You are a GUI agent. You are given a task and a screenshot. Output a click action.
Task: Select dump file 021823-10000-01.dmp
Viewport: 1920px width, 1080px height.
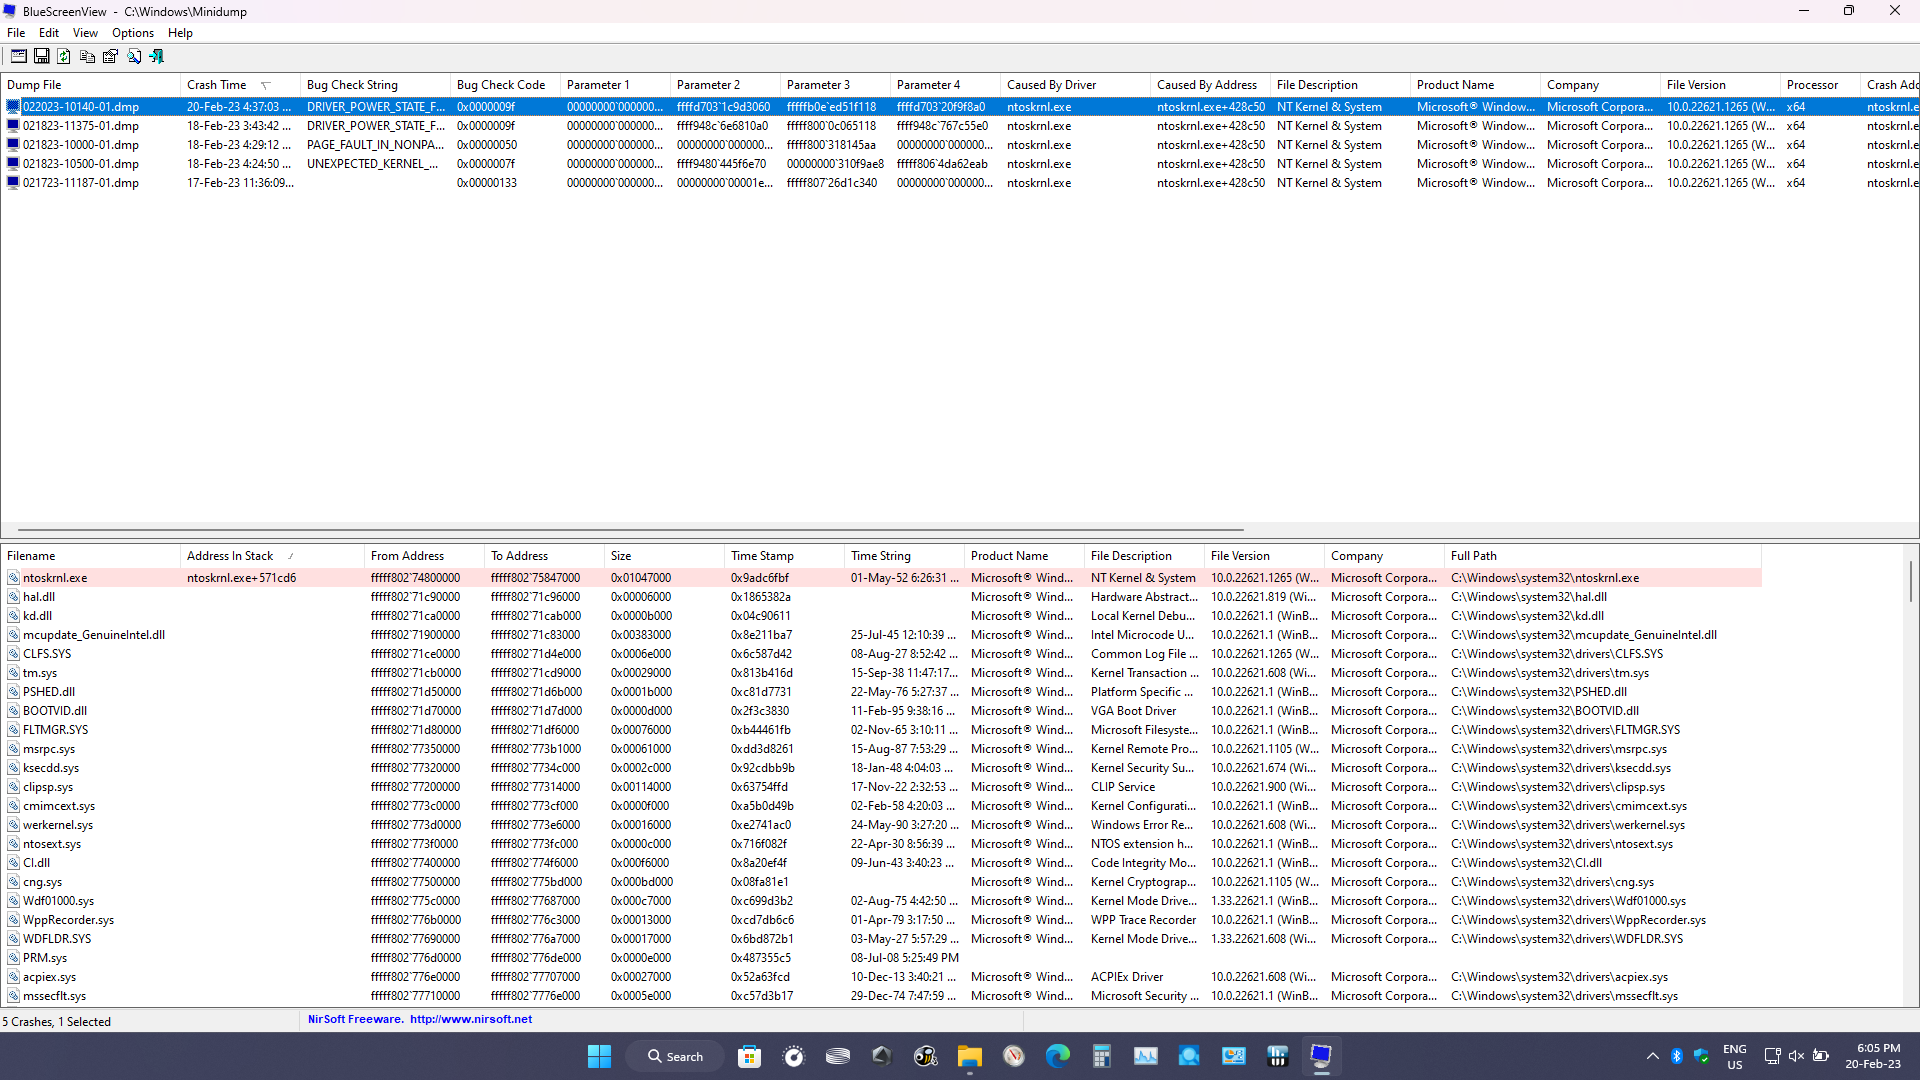click(x=80, y=145)
